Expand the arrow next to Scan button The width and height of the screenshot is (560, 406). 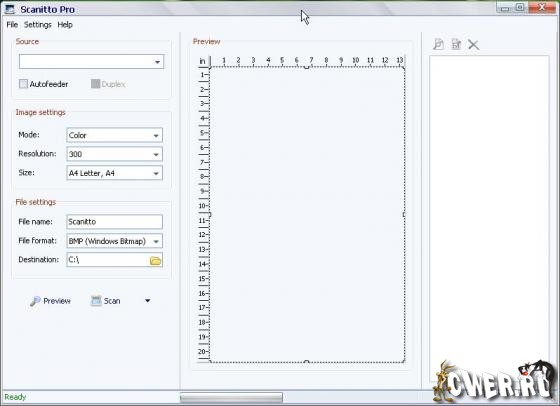click(x=148, y=301)
